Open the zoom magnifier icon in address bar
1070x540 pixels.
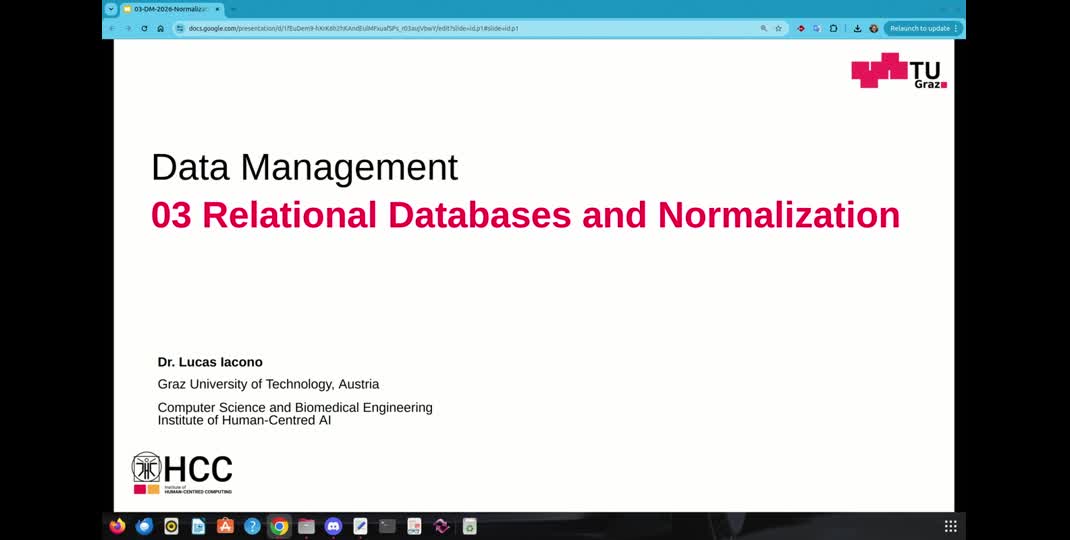pyautogui.click(x=764, y=29)
